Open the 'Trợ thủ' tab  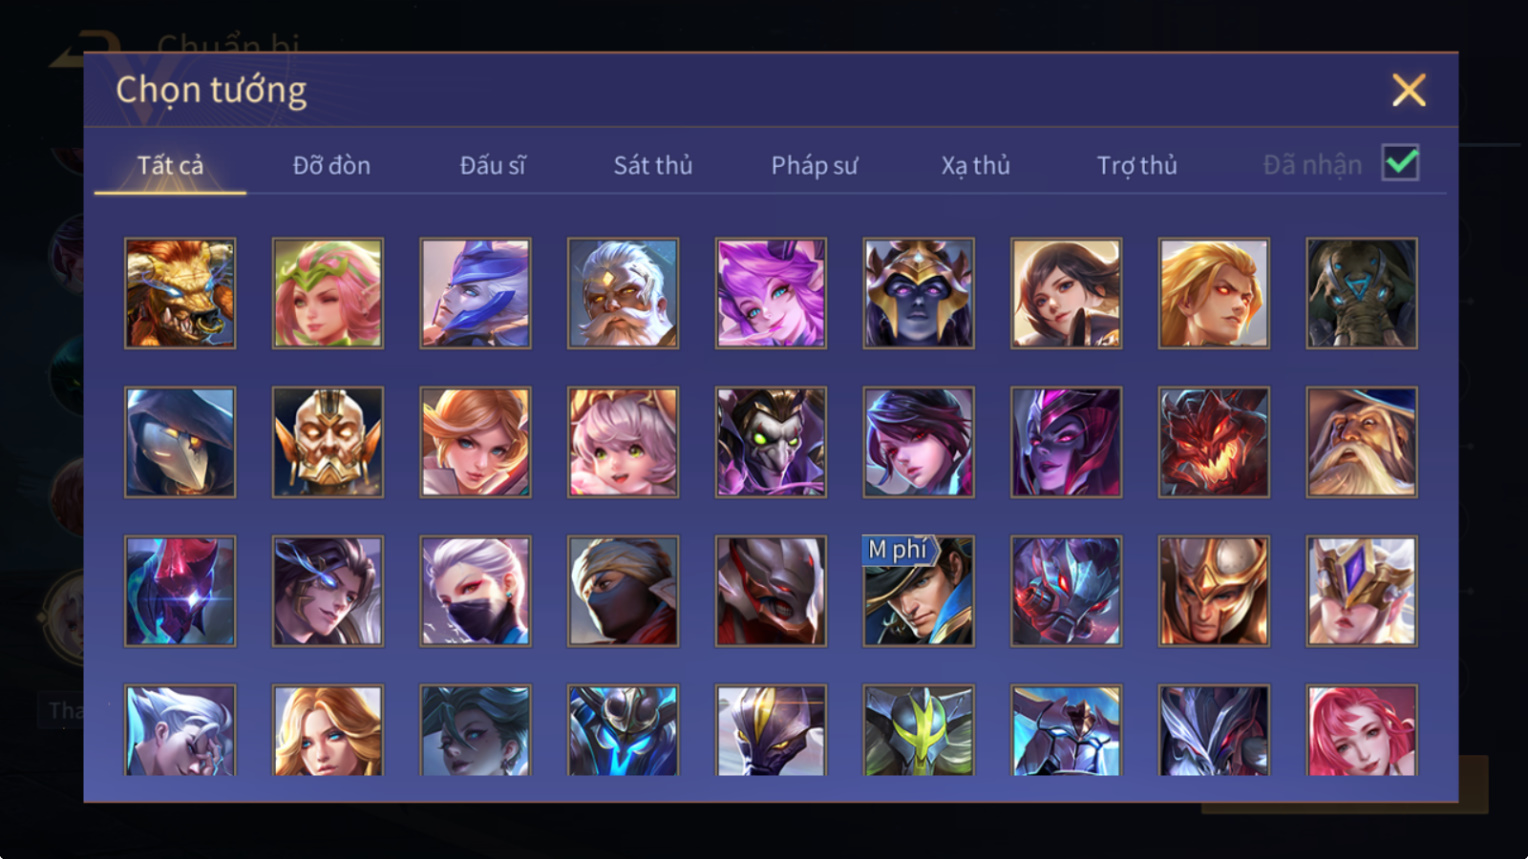tap(1137, 165)
